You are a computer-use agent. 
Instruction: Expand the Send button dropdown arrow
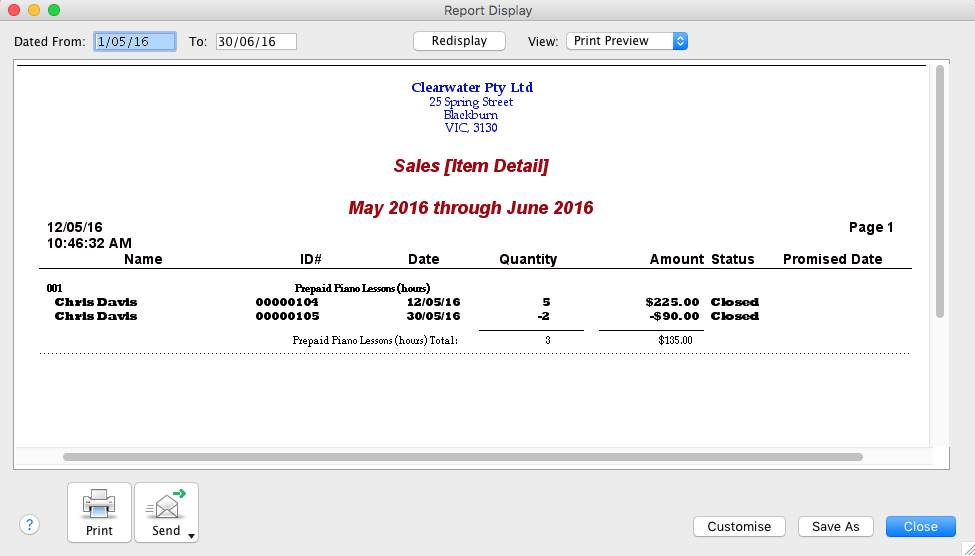point(190,535)
